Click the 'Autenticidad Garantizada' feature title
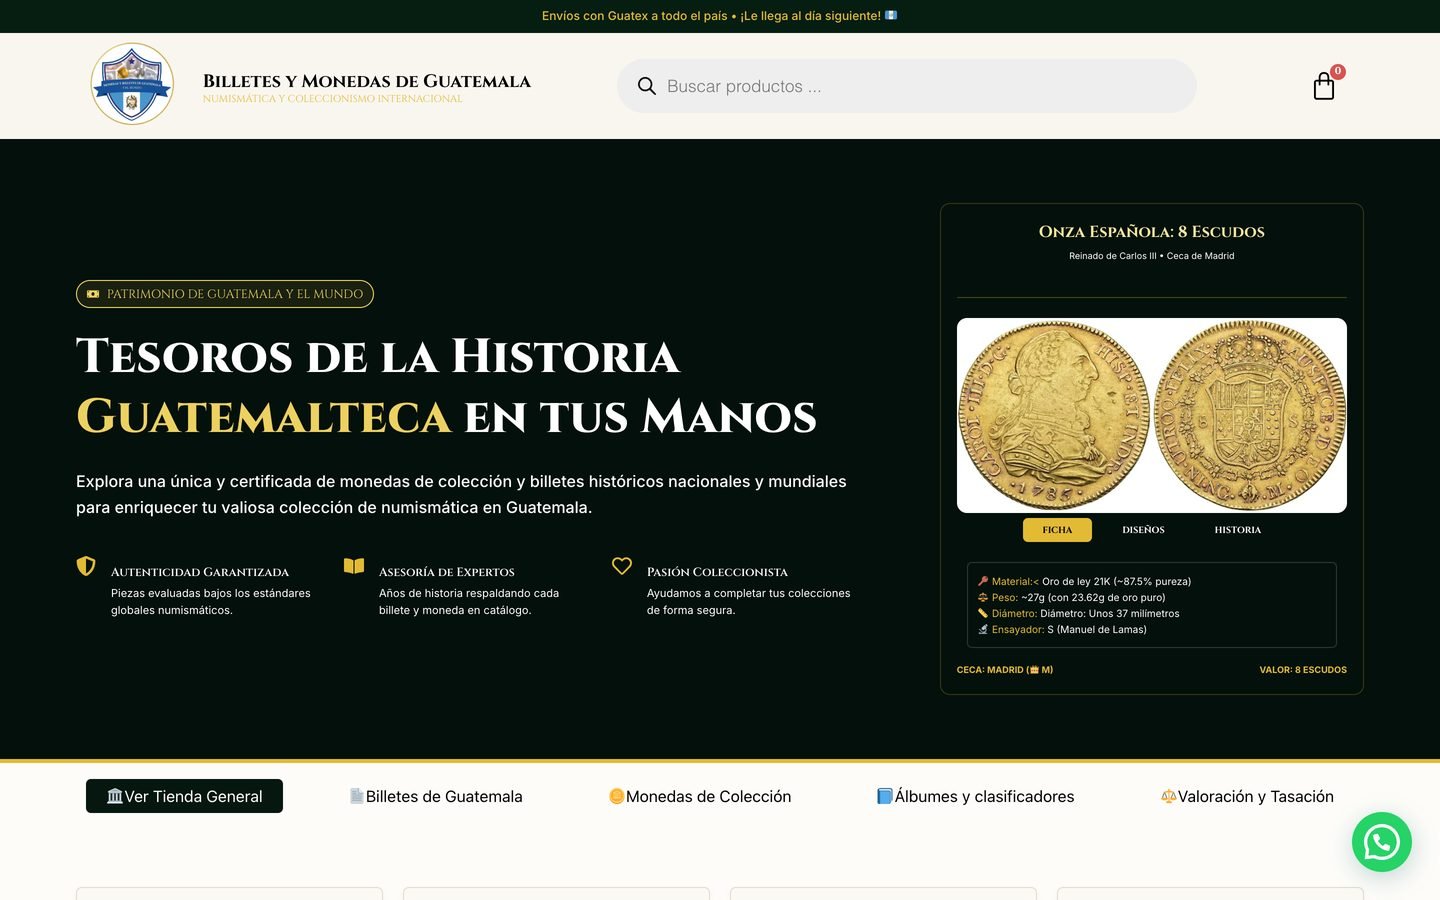This screenshot has width=1440, height=900. [200, 572]
